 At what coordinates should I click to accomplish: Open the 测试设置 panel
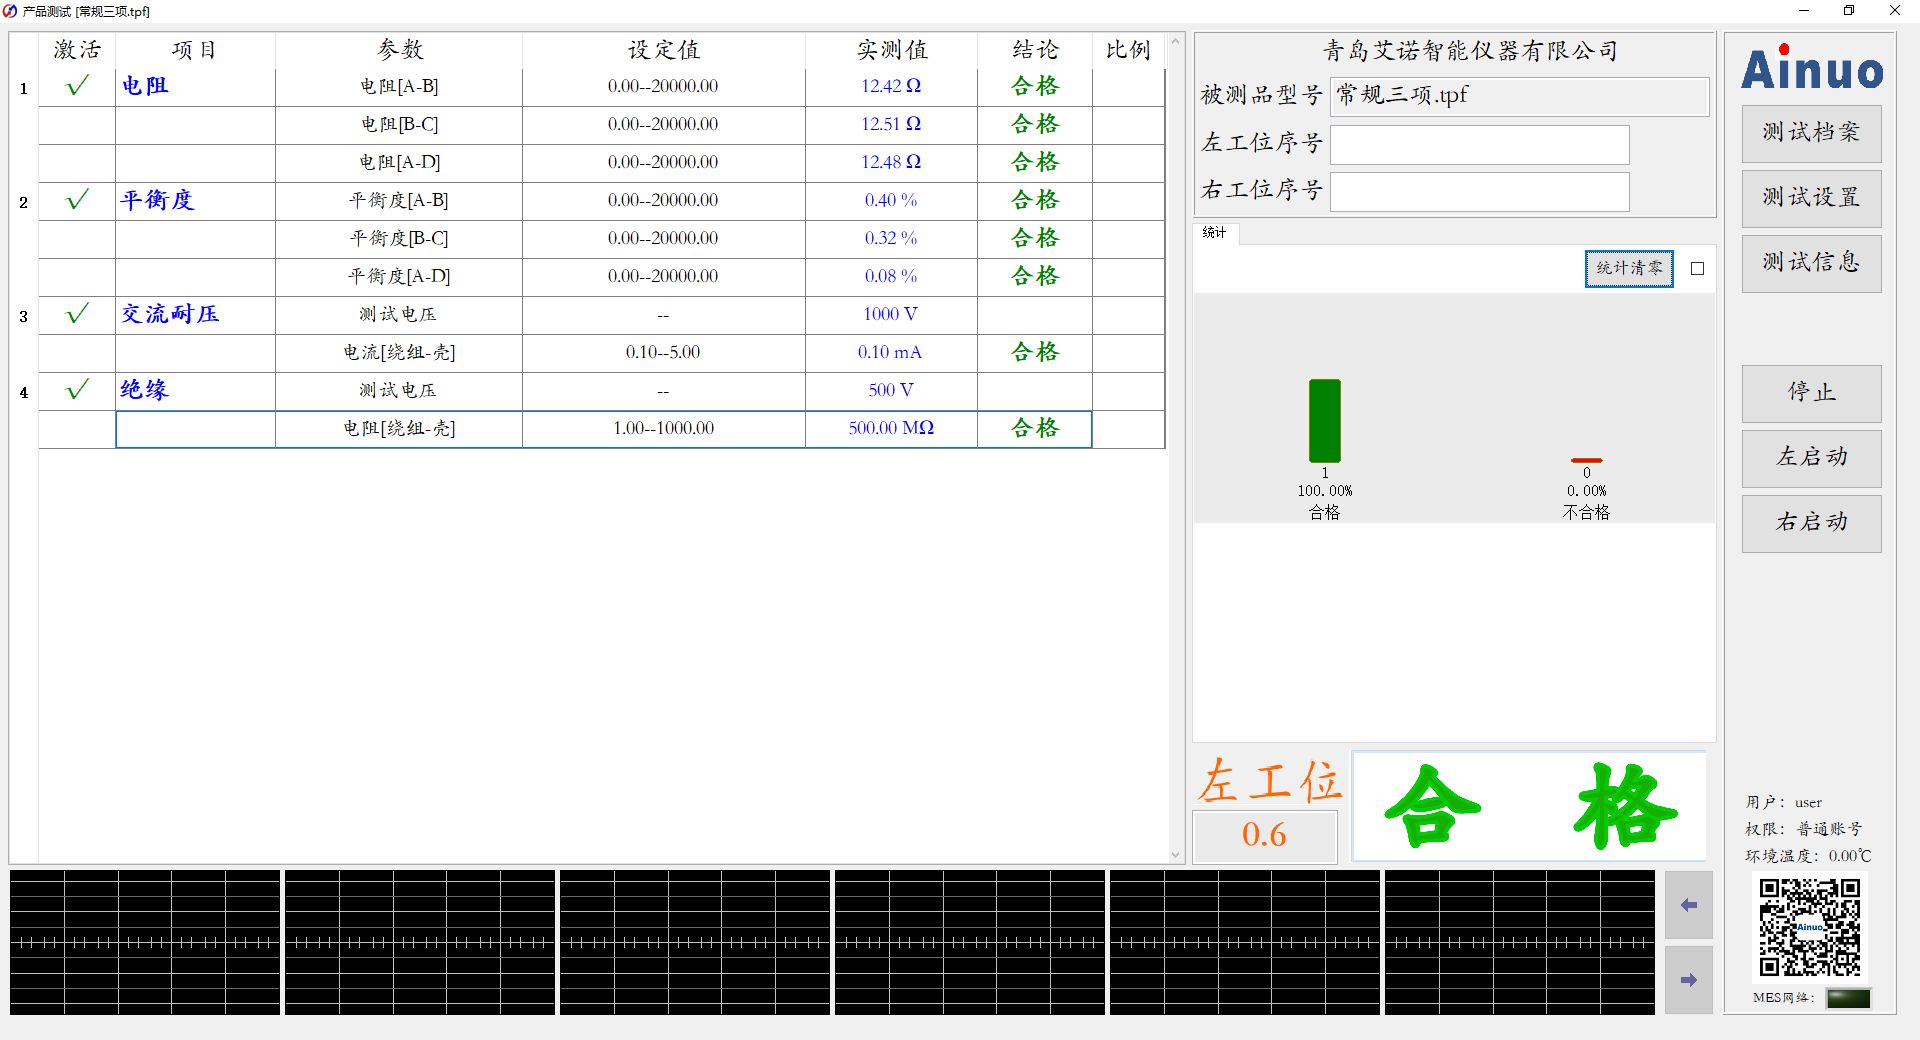[1811, 198]
